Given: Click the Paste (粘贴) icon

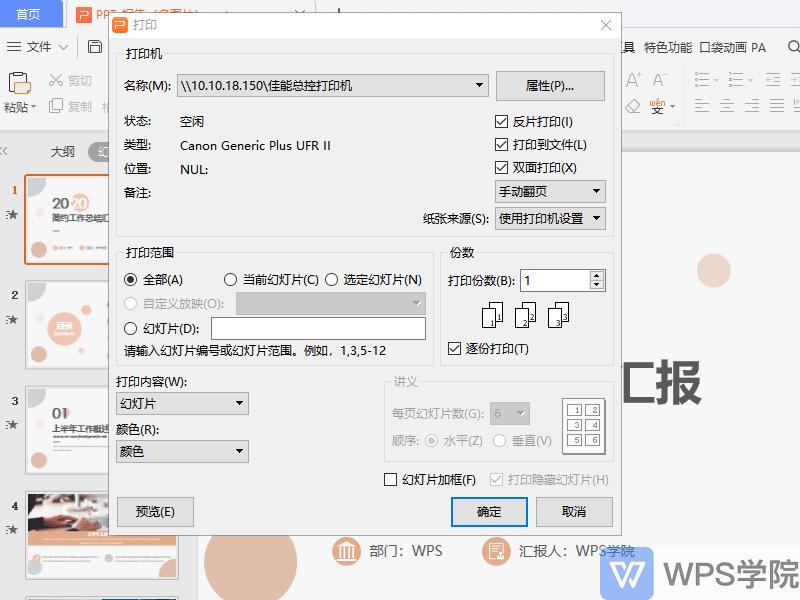Looking at the screenshot, I should coord(18,85).
